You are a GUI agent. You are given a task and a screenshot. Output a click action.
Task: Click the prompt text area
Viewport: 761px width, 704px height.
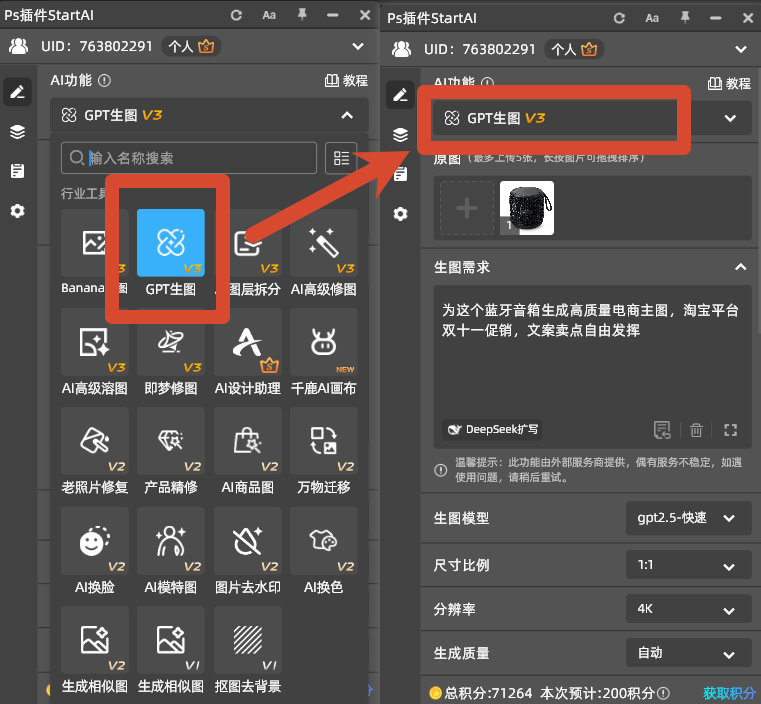click(592, 354)
